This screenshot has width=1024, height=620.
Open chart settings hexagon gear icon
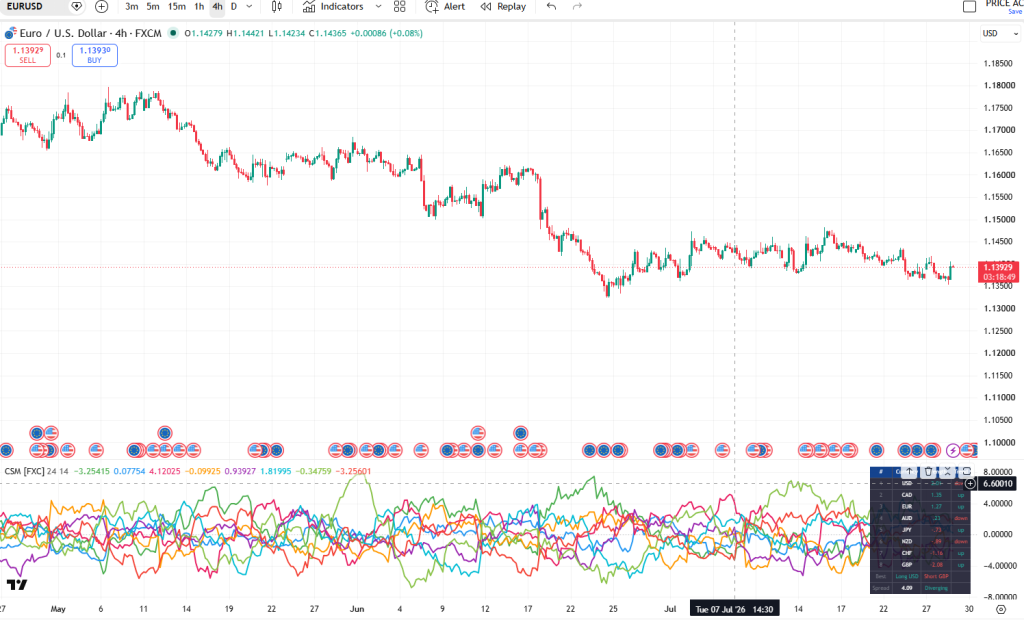[1001, 610]
